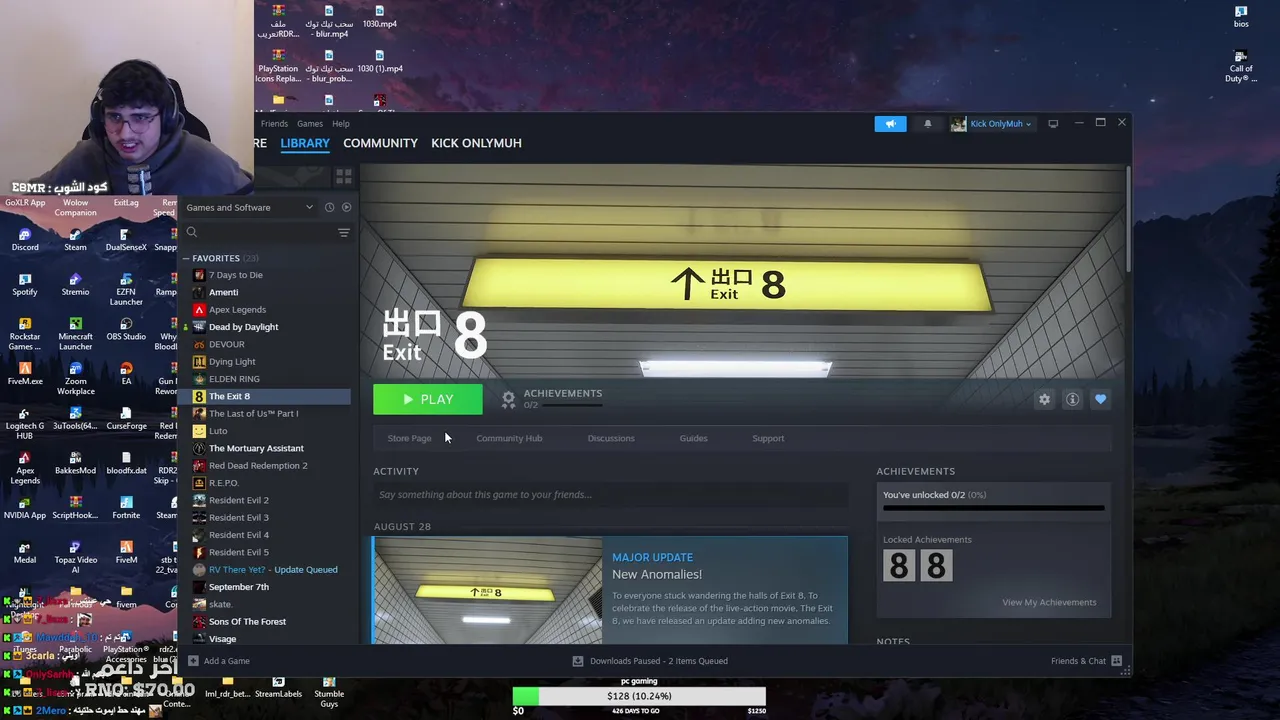Viewport: 1280px width, 720px height.
Task: Select Resident Evil 4 entry
Action: pos(238,535)
